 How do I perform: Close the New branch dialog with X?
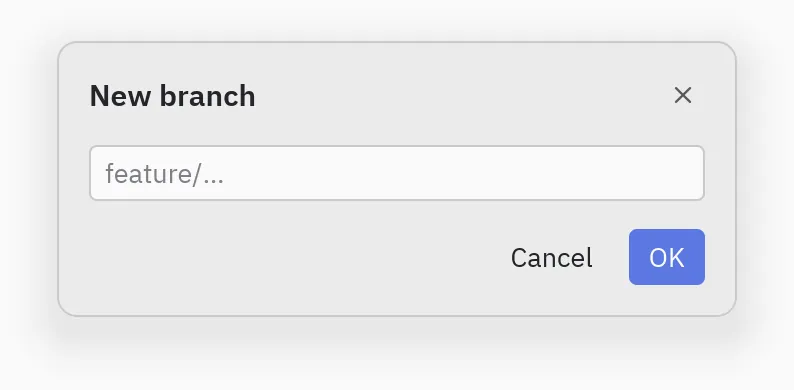pyautogui.click(x=683, y=95)
